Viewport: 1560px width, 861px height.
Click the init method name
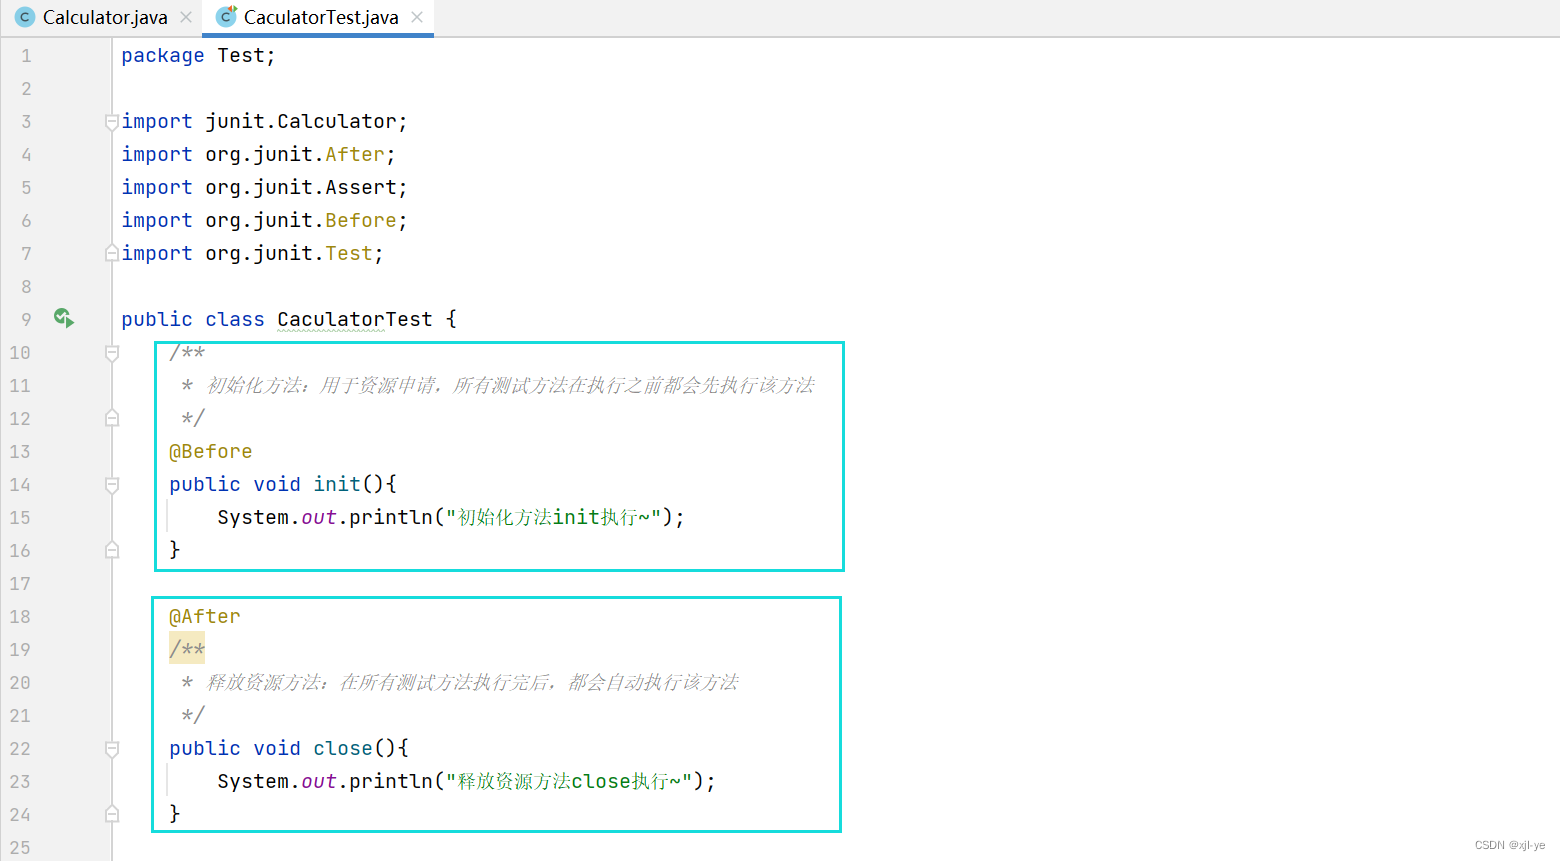point(337,484)
